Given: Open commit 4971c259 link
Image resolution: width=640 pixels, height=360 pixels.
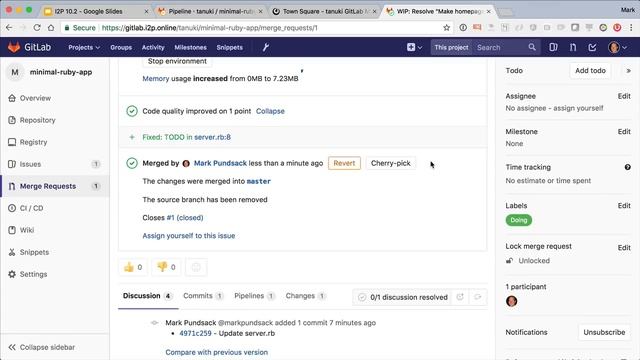Looking at the screenshot, I should tap(196, 333).
